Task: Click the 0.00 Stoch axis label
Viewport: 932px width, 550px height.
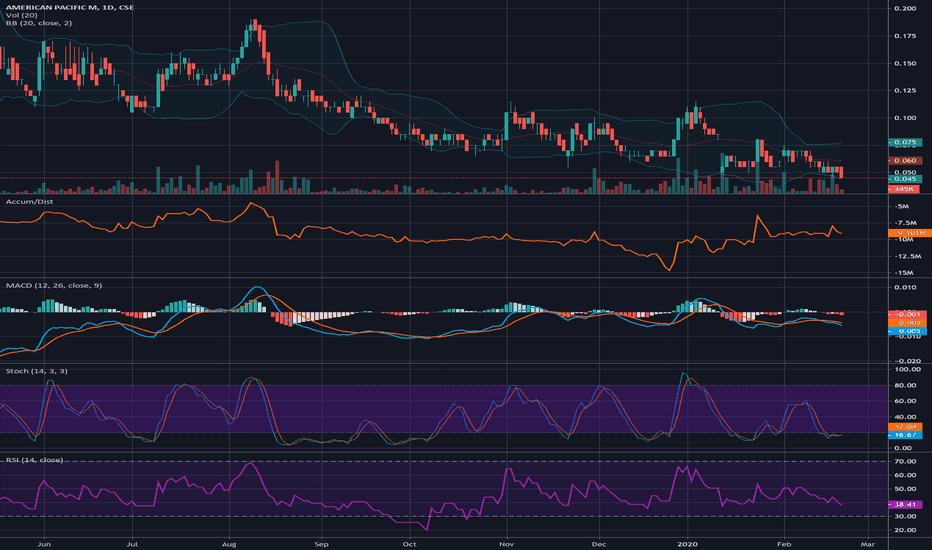Action: (903, 448)
